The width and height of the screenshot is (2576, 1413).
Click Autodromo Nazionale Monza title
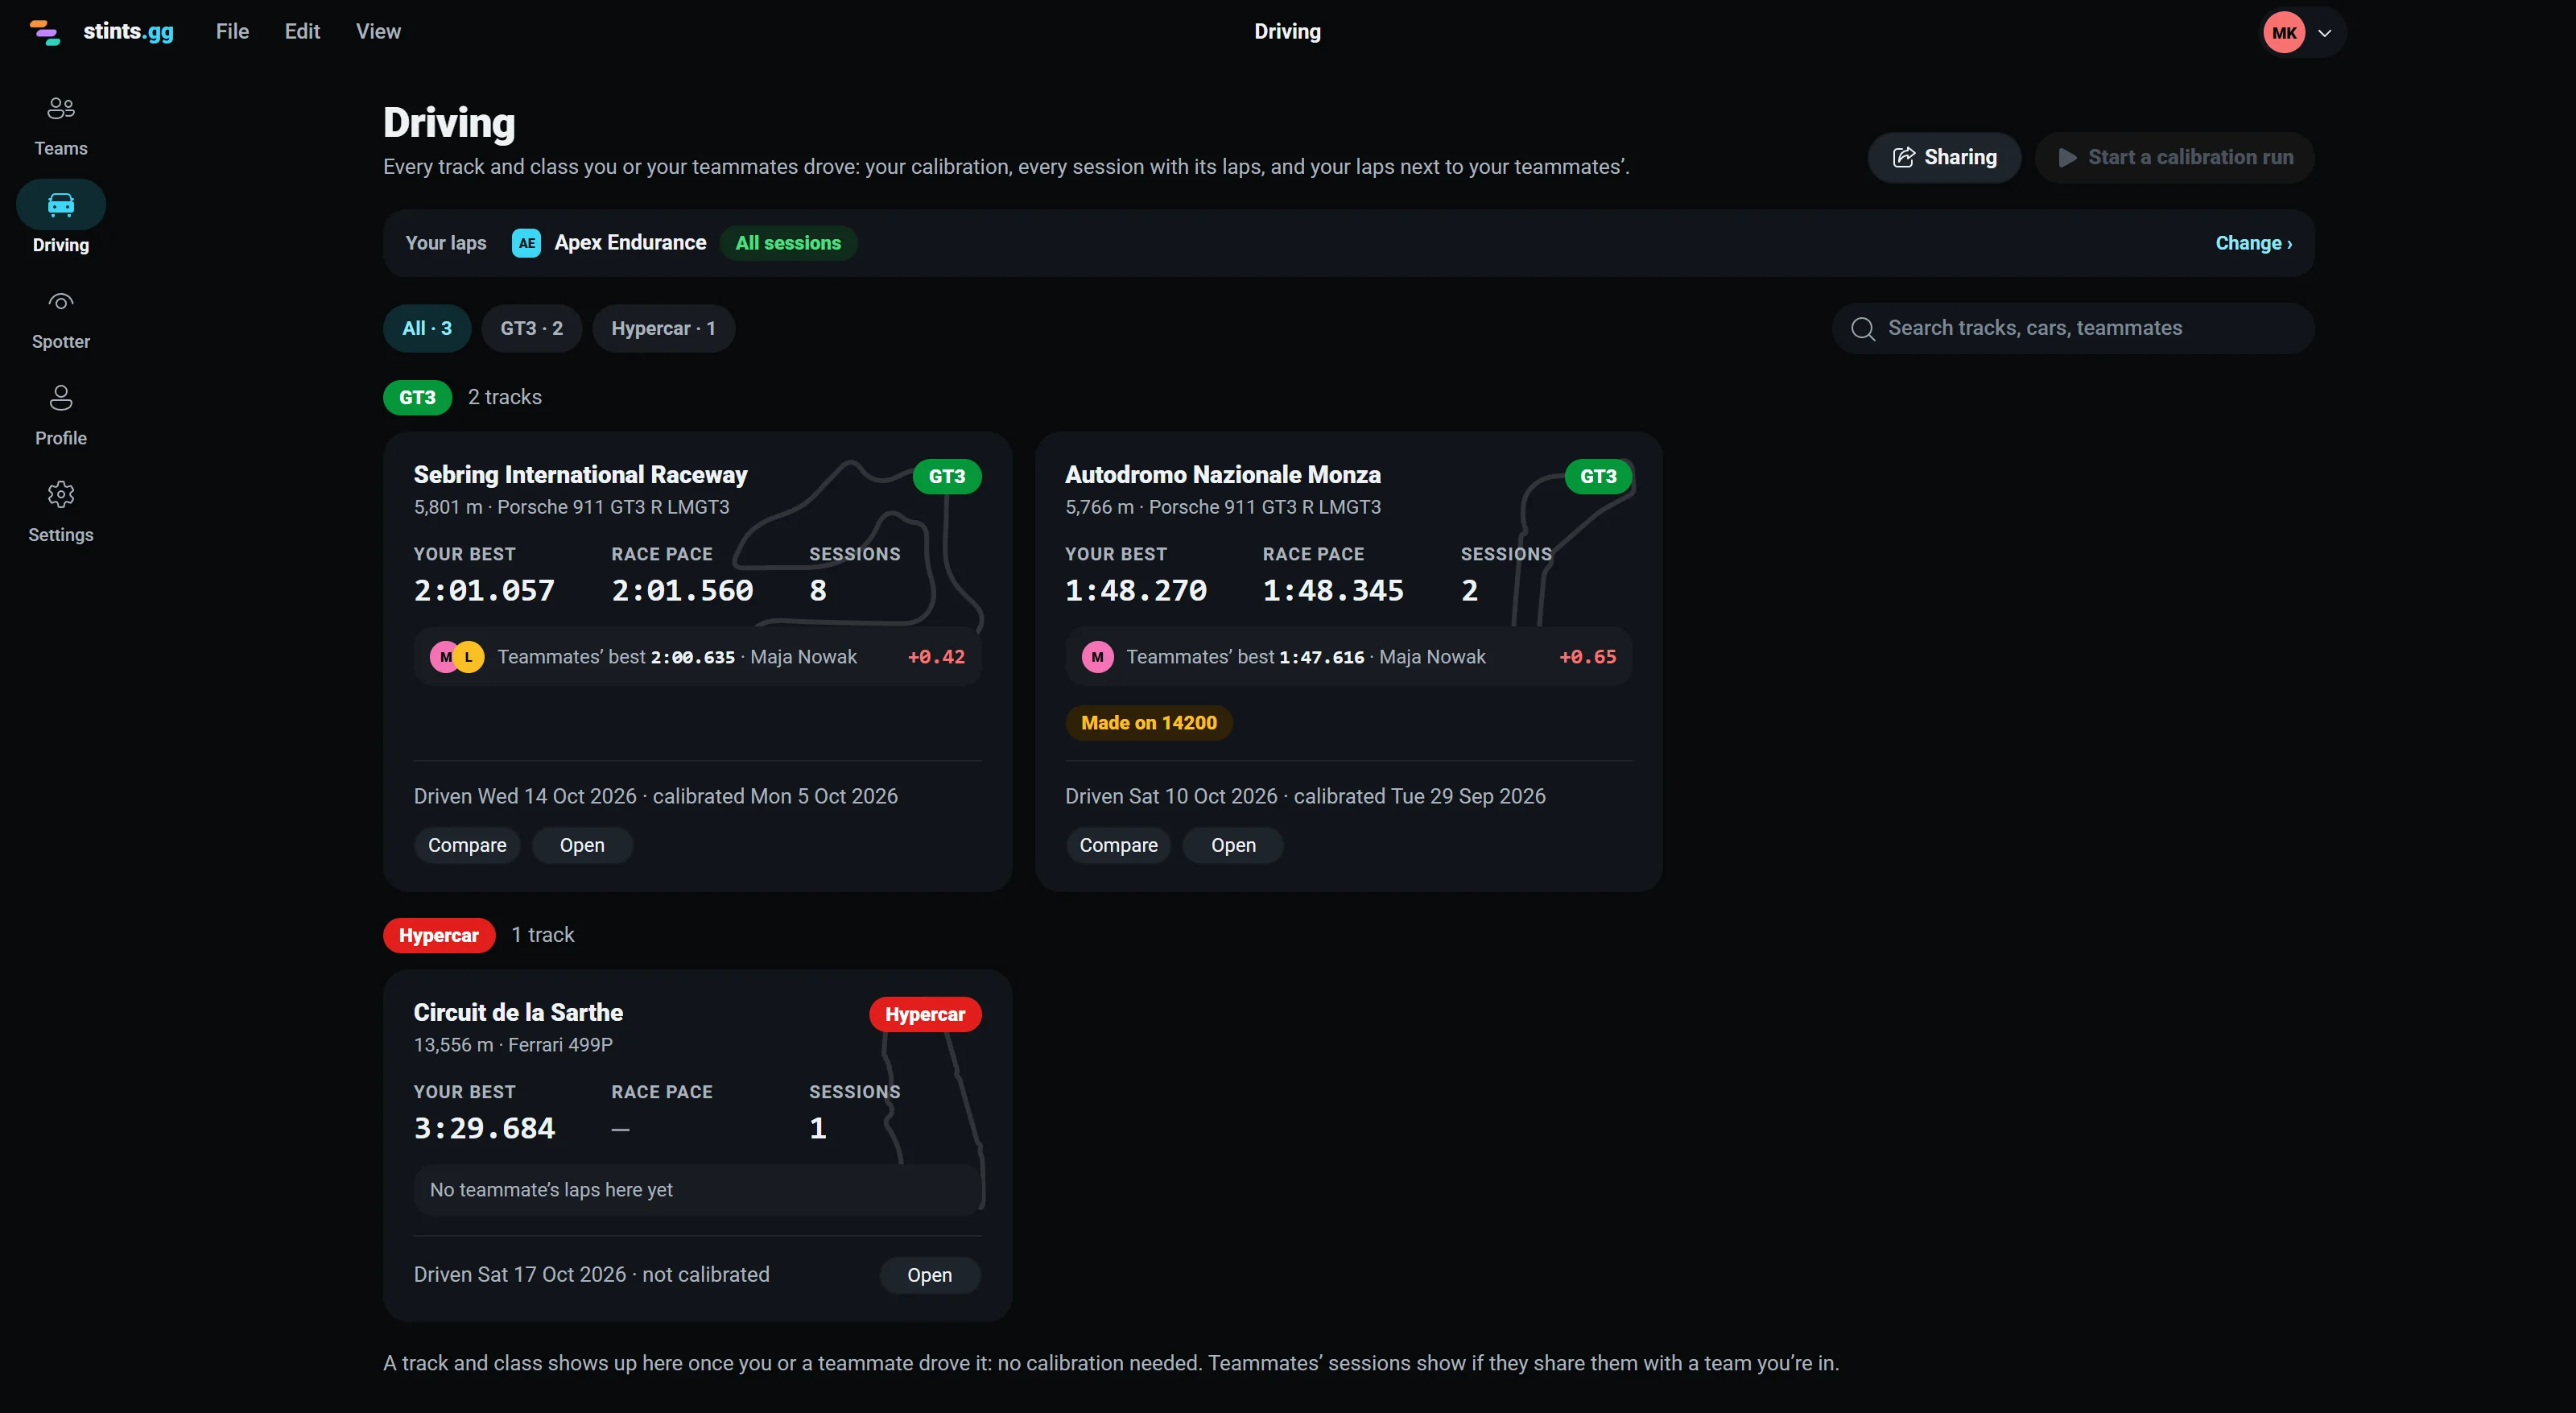tap(1223, 474)
